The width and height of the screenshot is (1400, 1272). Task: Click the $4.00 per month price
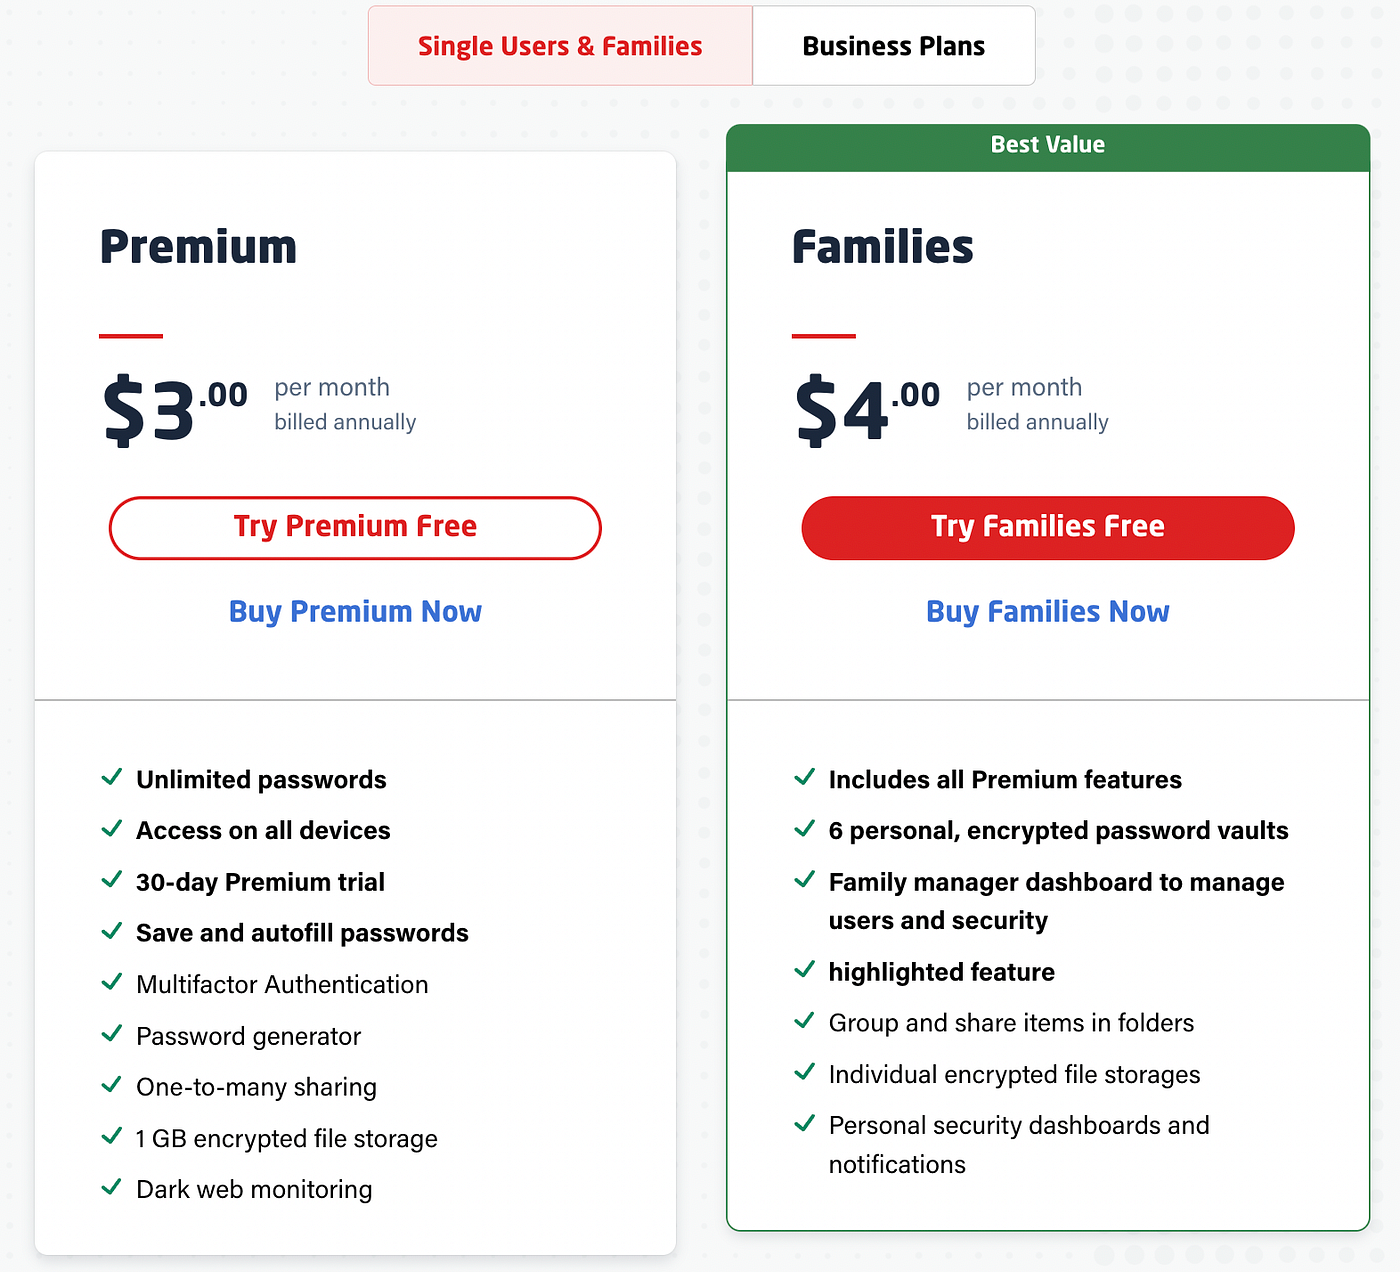(867, 408)
